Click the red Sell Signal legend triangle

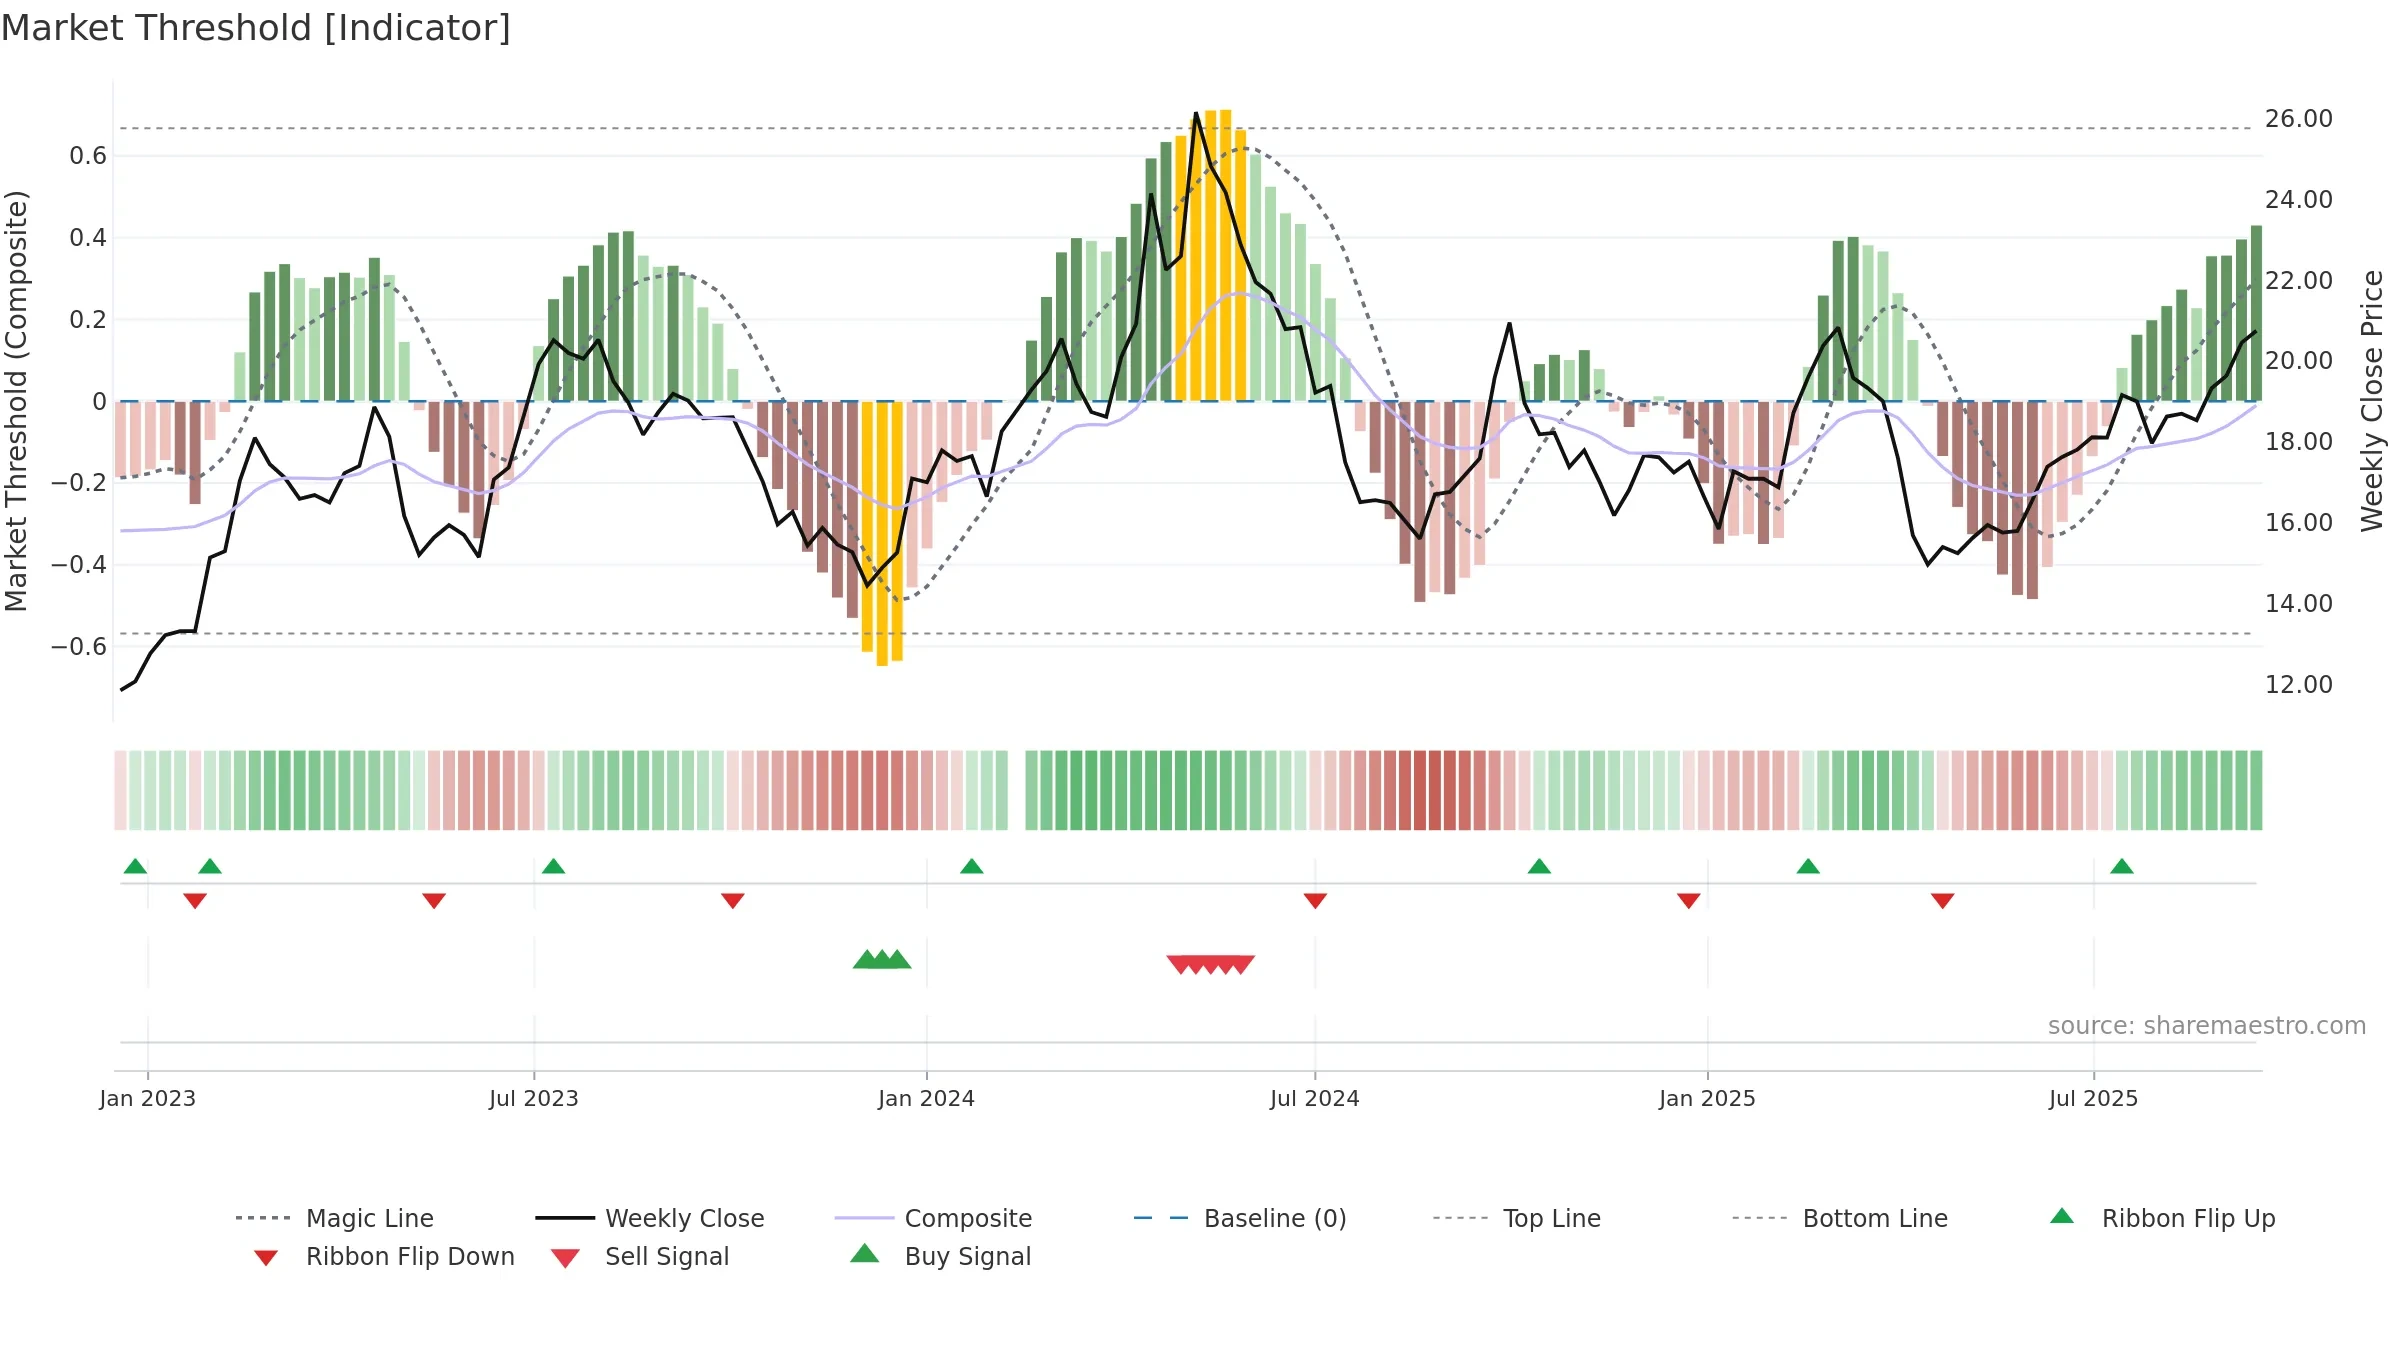[x=565, y=1258]
